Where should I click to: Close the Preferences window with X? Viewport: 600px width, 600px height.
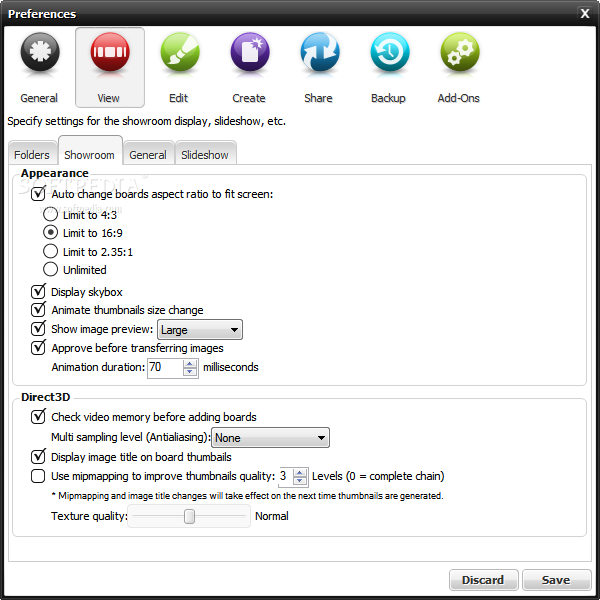click(585, 14)
